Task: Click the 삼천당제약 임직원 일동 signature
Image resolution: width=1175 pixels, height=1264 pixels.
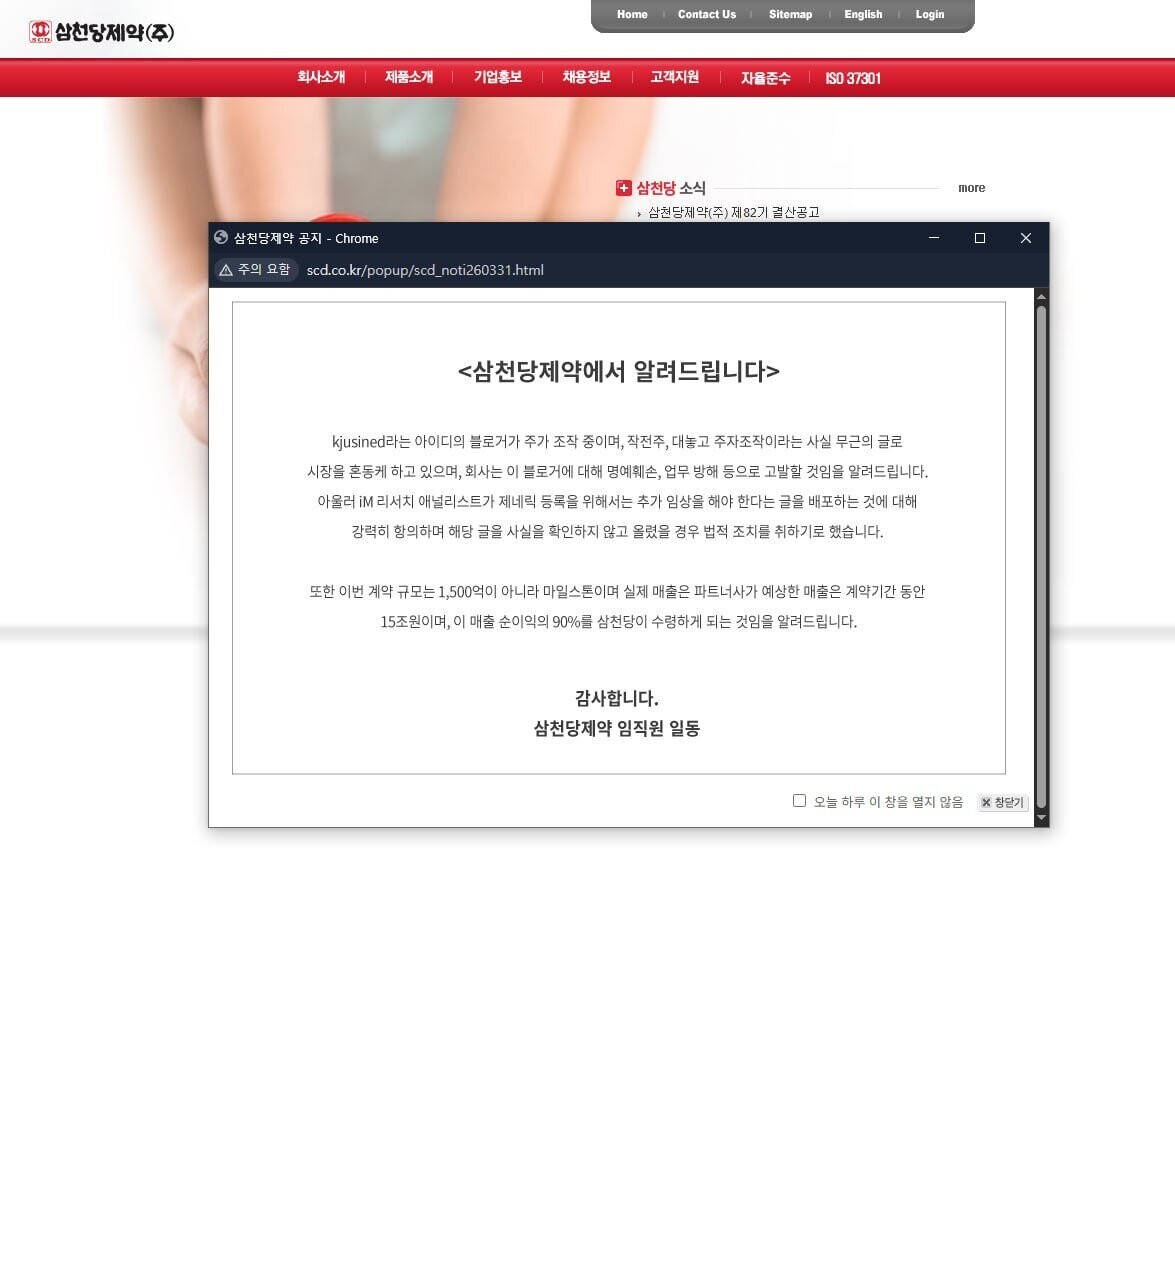Action: [616, 728]
